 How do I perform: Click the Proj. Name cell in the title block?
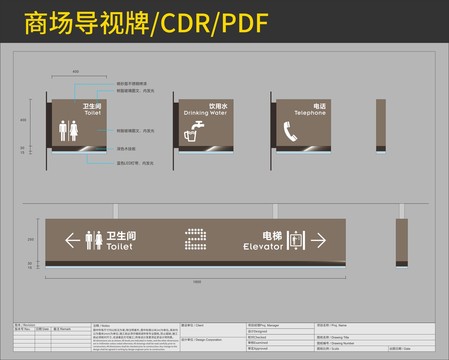pos(375,329)
